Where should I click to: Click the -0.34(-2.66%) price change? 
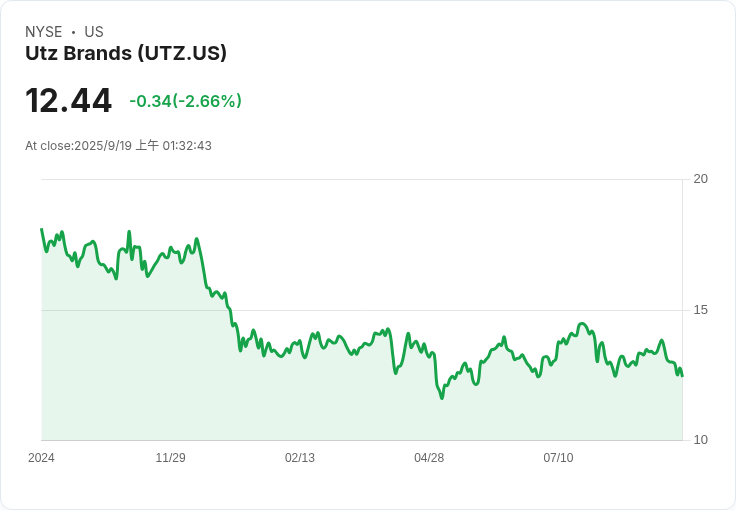click(185, 101)
